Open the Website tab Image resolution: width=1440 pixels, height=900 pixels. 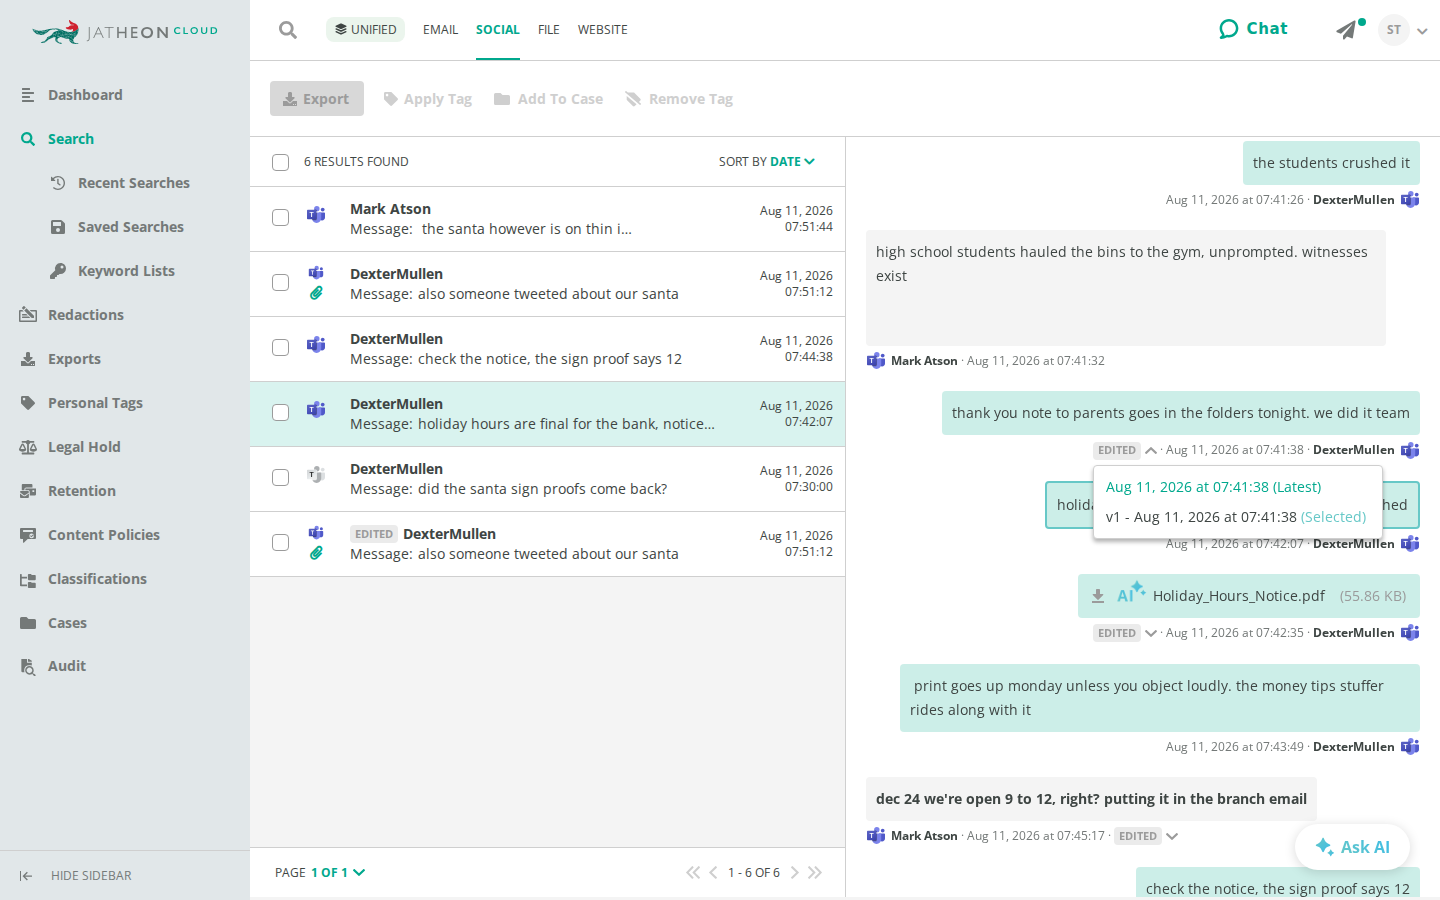tap(603, 30)
